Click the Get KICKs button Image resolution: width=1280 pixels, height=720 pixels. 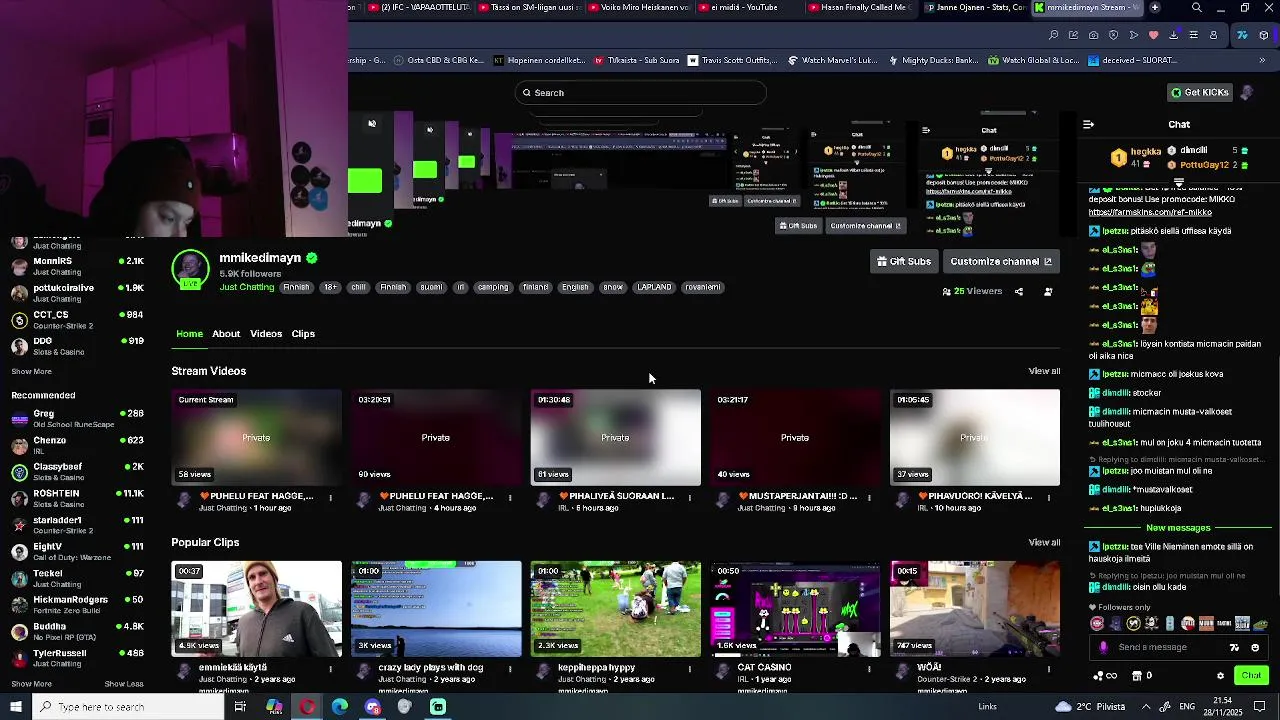[x=1199, y=93]
